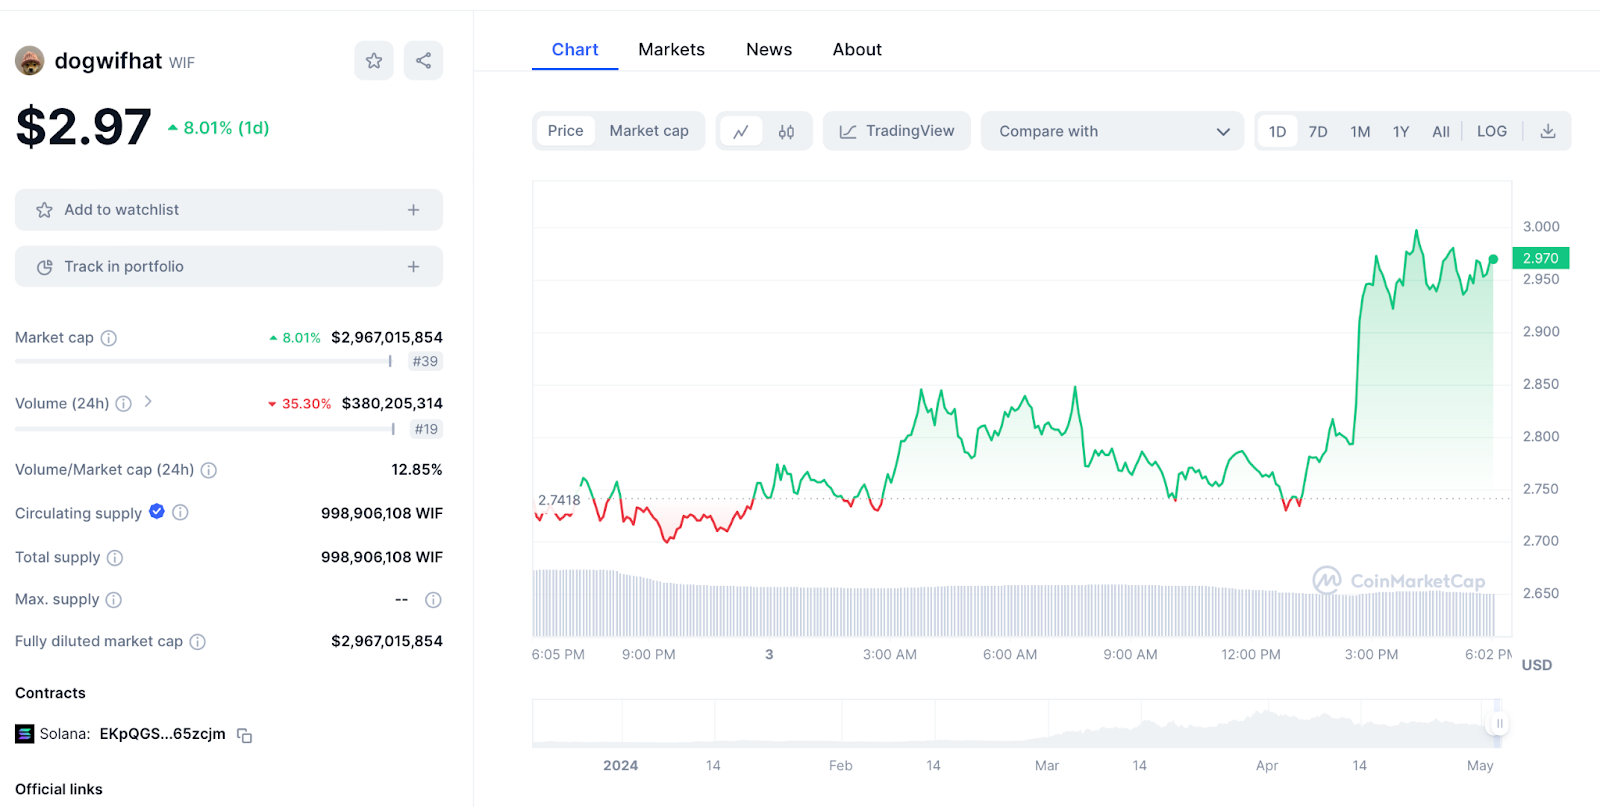This screenshot has width=1600, height=807.
Task: Open Market cap info tooltip icon
Action: (x=109, y=338)
